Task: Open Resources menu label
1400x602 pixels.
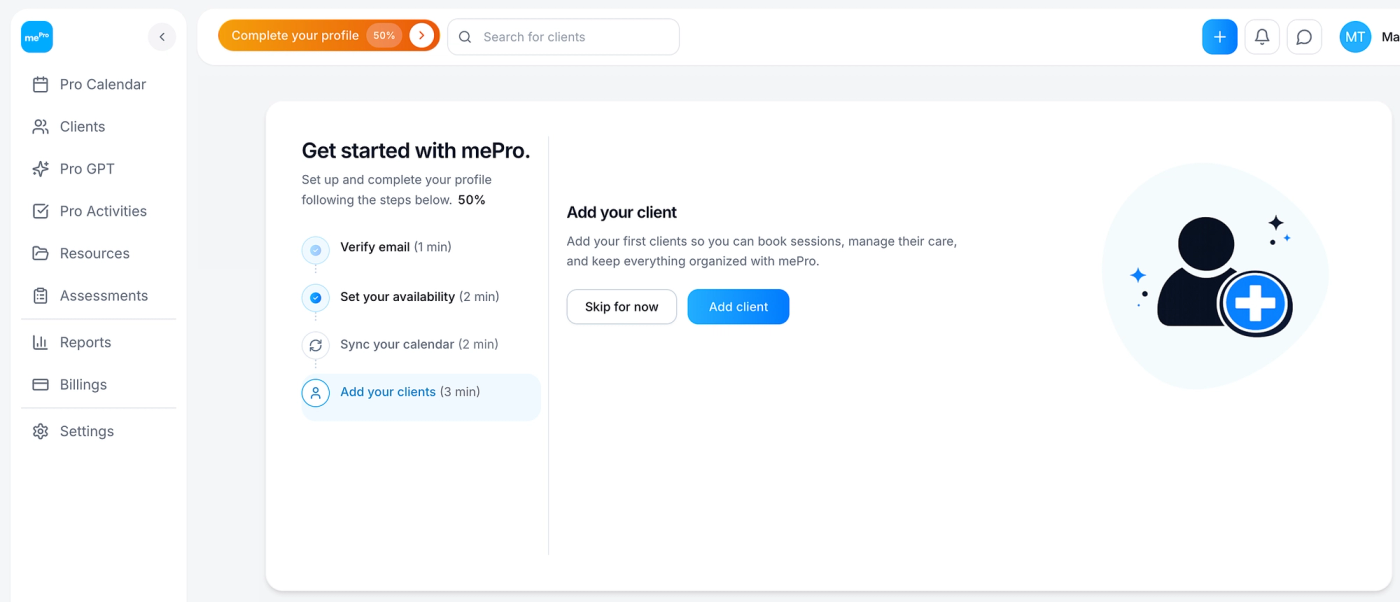Action: [95, 253]
